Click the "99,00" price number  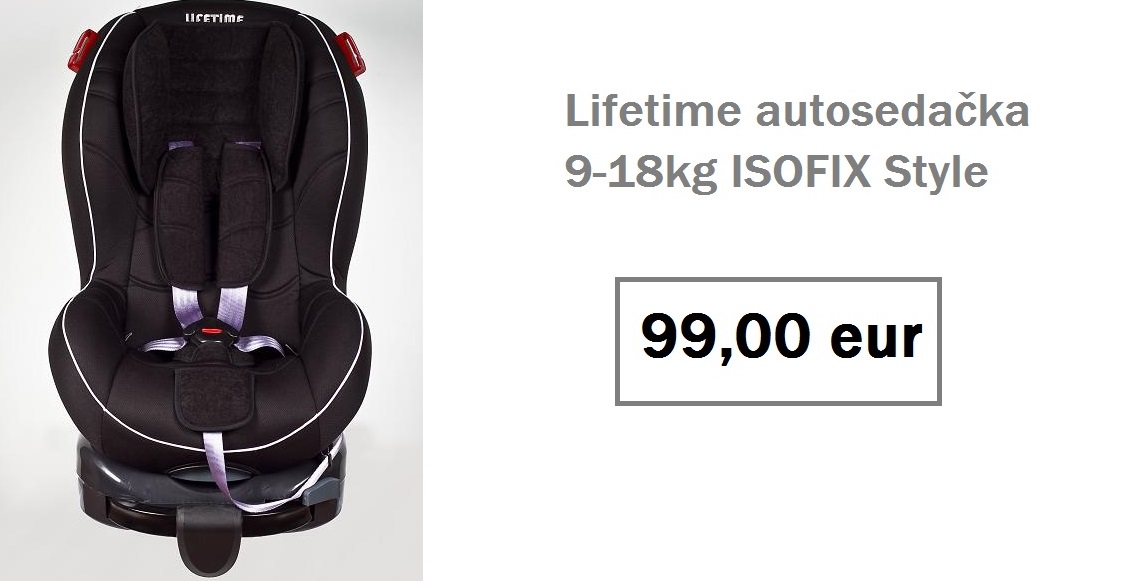point(726,338)
